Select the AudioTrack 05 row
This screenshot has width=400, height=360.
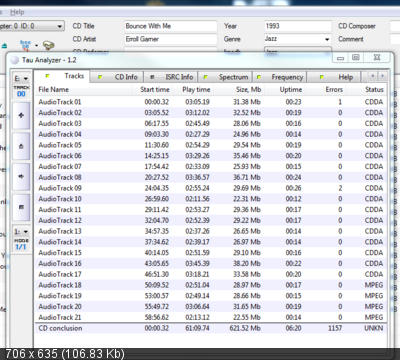tap(211, 145)
